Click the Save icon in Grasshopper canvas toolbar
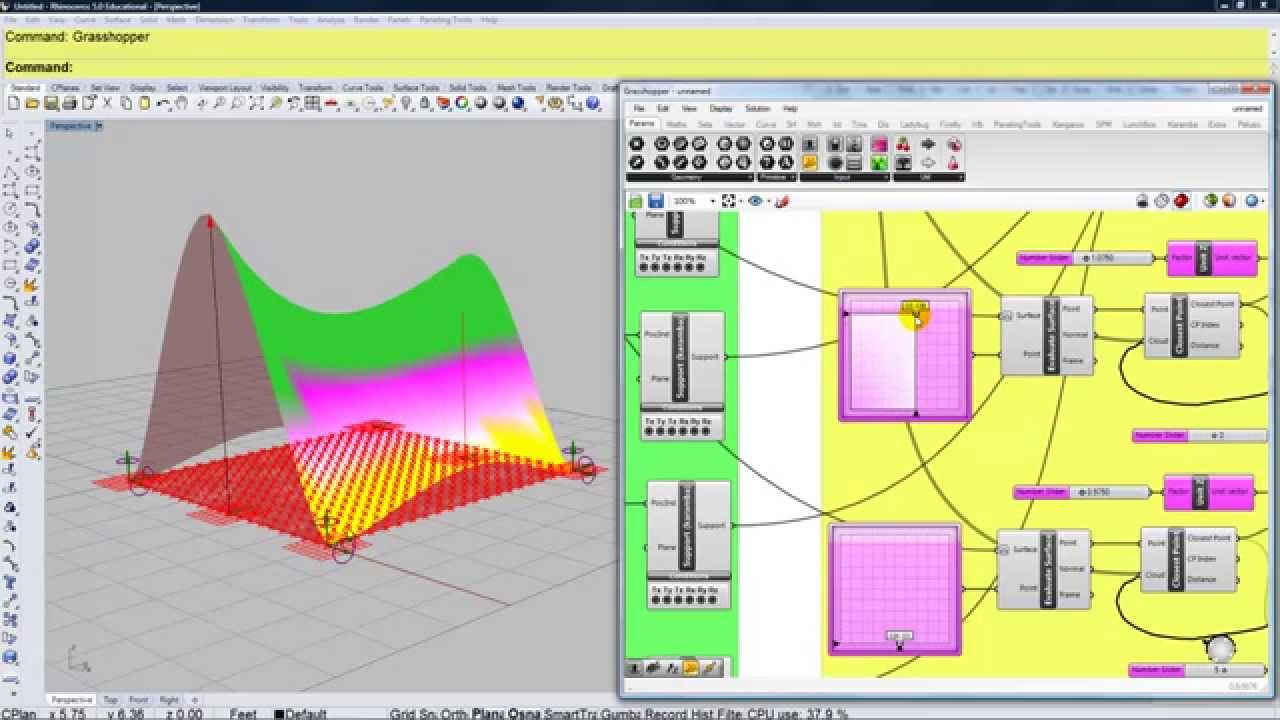This screenshot has height=720, width=1280. pyautogui.click(x=656, y=201)
